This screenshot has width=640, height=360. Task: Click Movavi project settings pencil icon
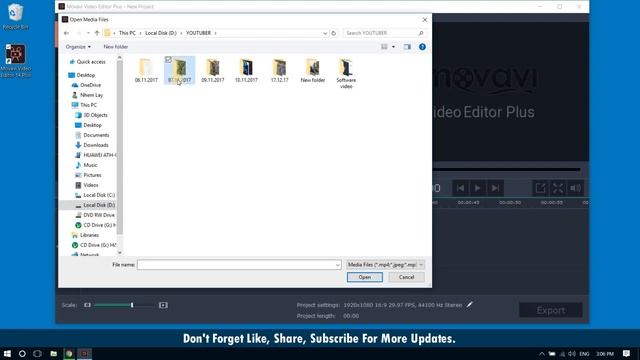click(x=470, y=304)
